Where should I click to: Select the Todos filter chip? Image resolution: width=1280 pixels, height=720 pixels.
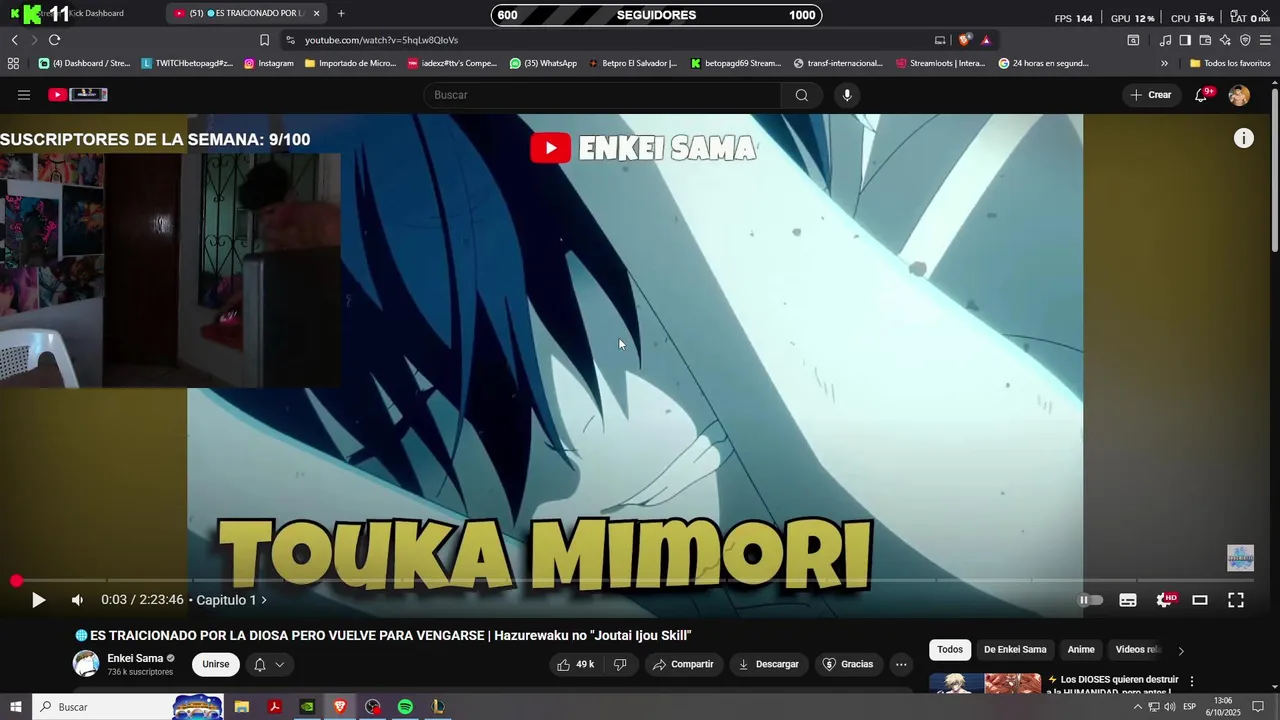[950, 650]
